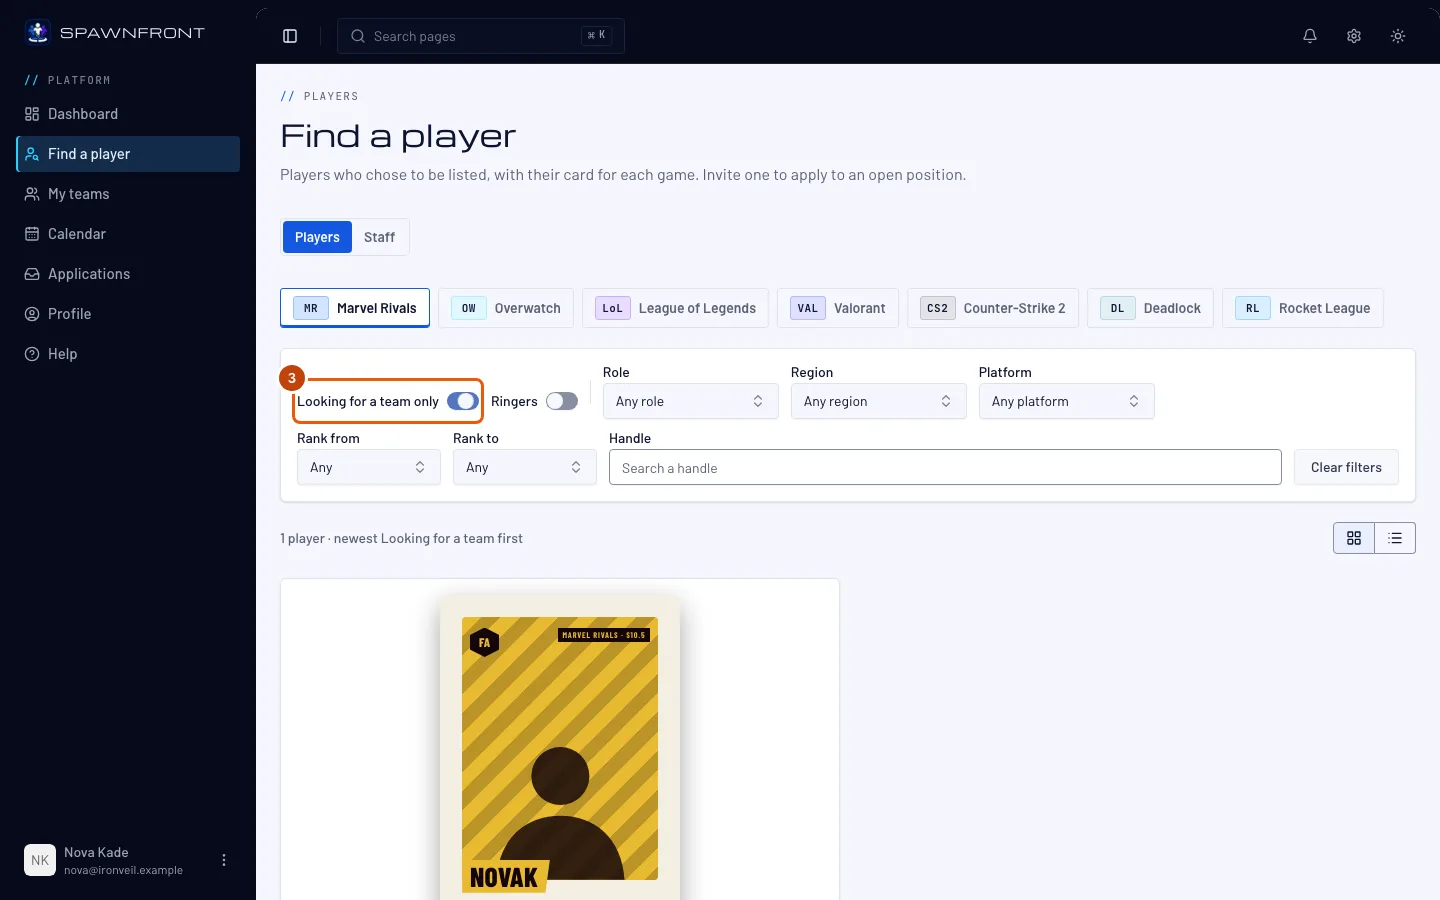The width and height of the screenshot is (1440, 900).
Task: Switch to grid view layout
Action: click(1354, 538)
